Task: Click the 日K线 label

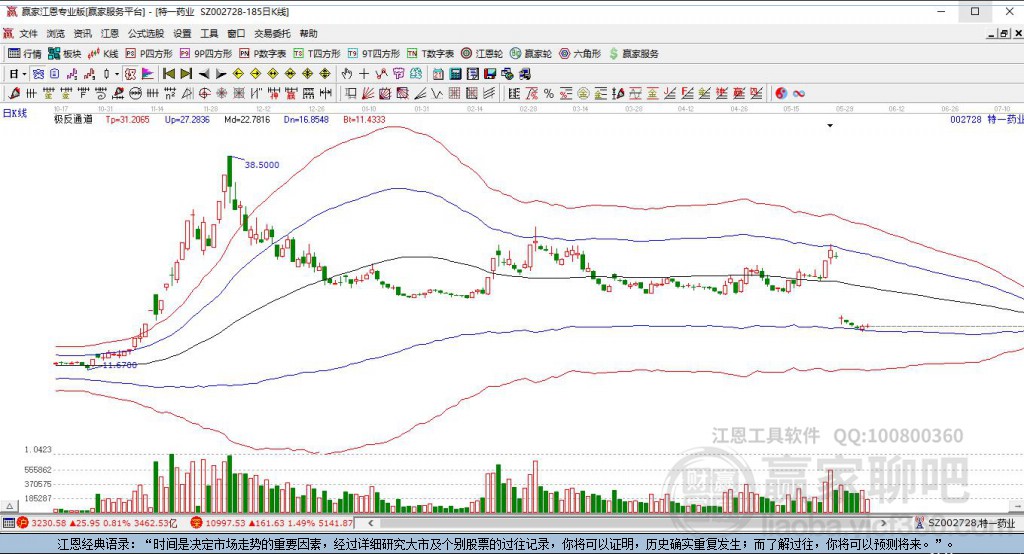Action: (15, 113)
